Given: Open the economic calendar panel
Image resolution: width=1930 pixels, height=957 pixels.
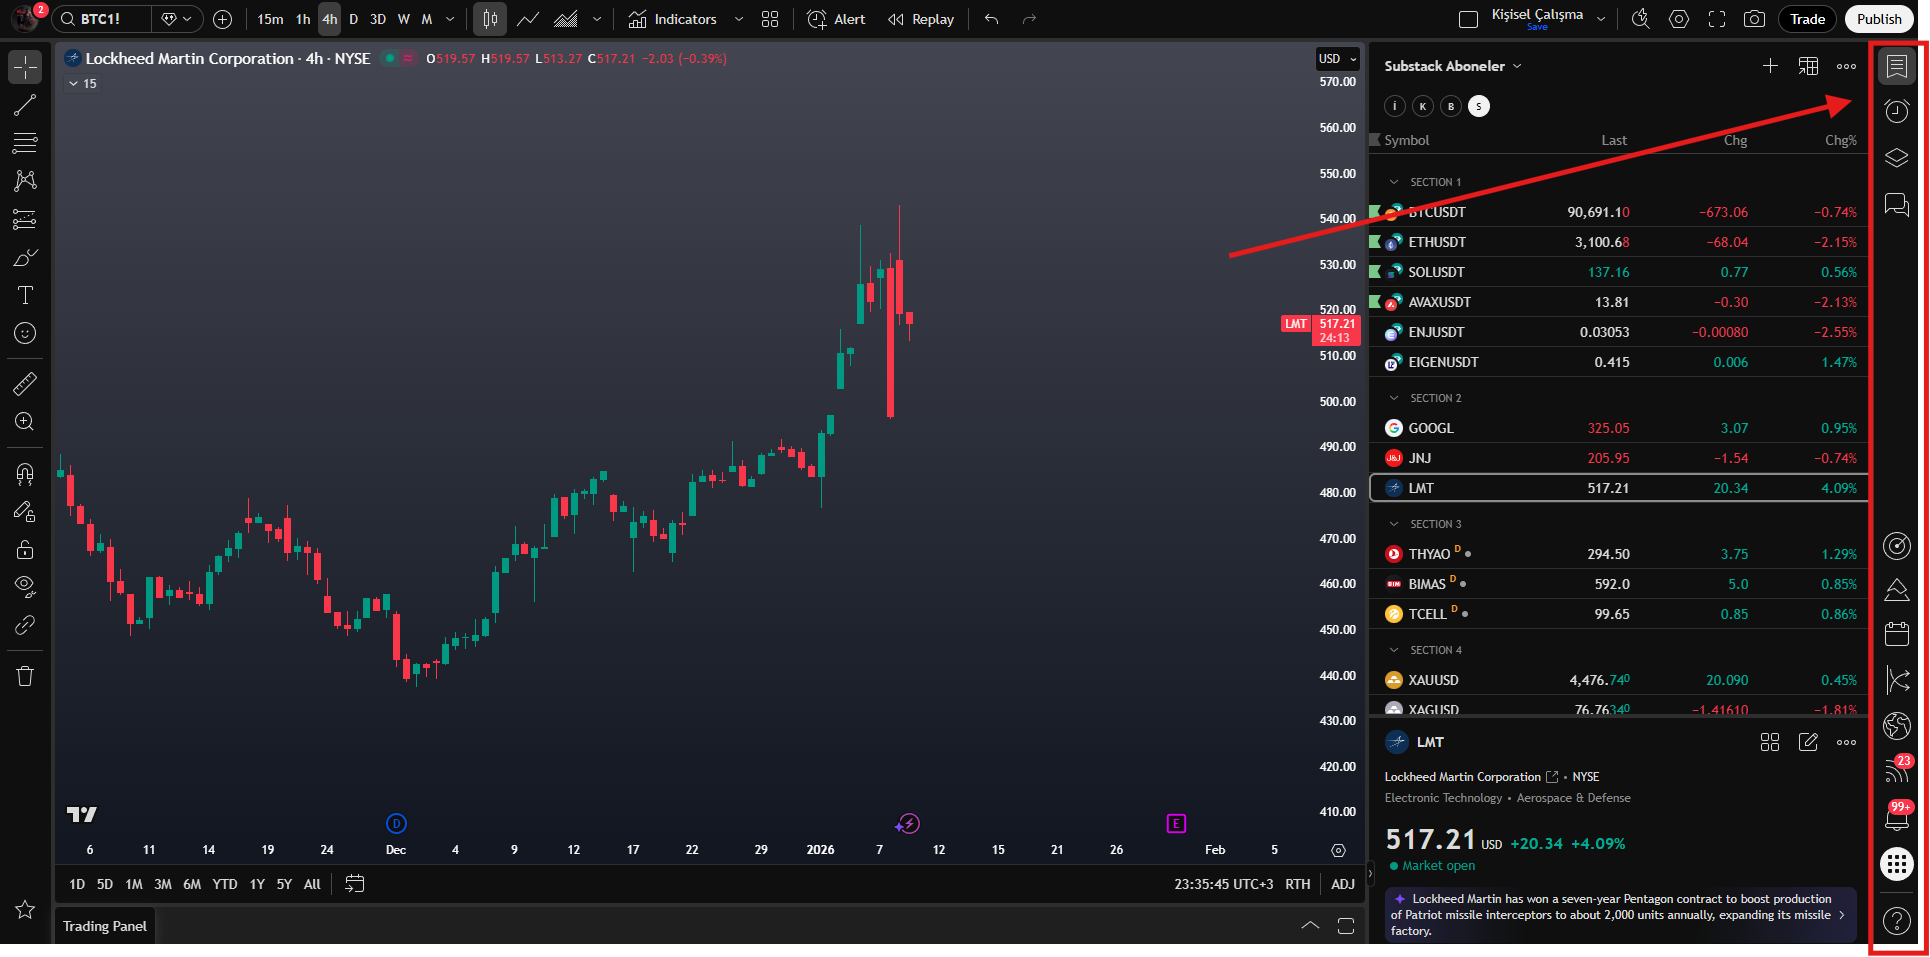Looking at the screenshot, I should click(1896, 634).
